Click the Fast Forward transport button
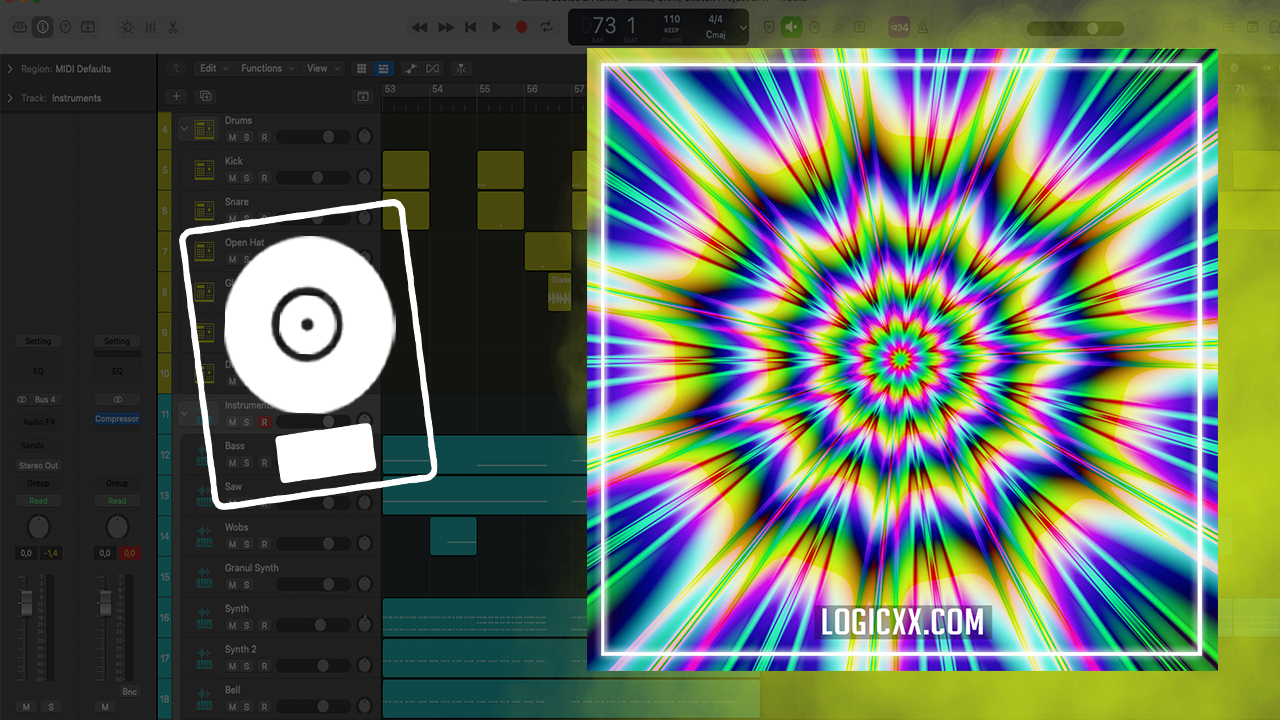This screenshot has height=720, width=1280. coord(446,27)
